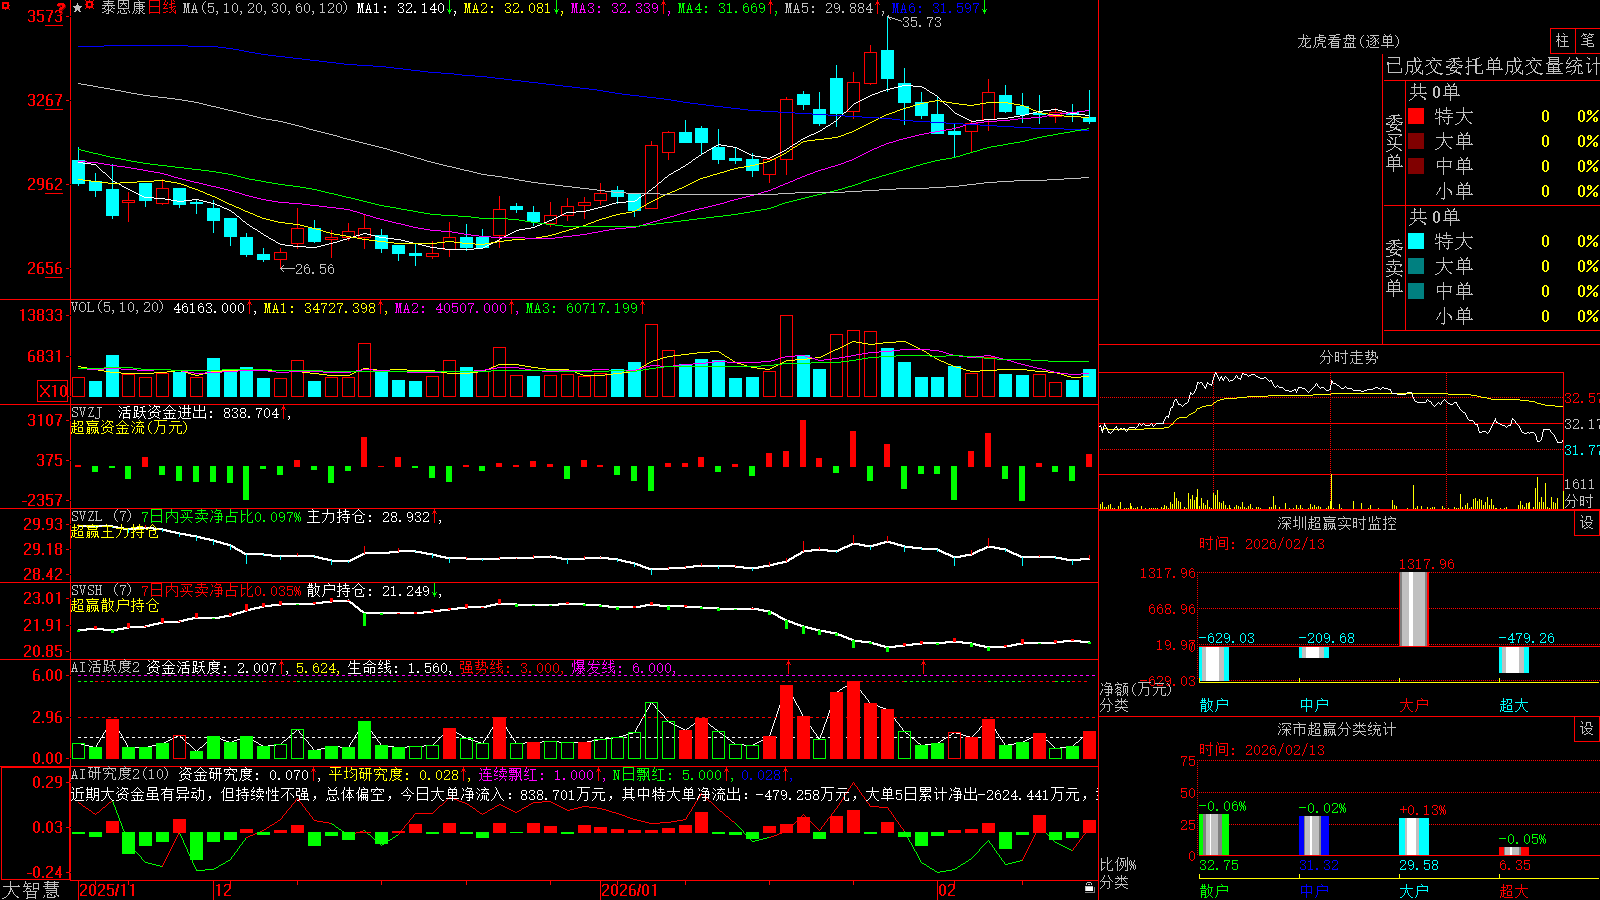This screenshot has width=1600, height=900.
Task: Click the 1611 volume value under the intraday chart
Action: [1579, 484]
